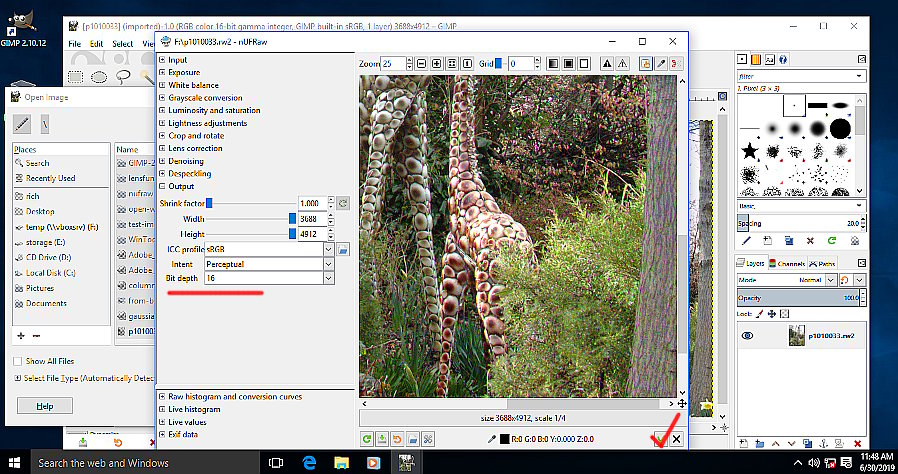Screen dimensions: 898x474
Task: Click the green reload icon at bottom left
Action: 367,439
